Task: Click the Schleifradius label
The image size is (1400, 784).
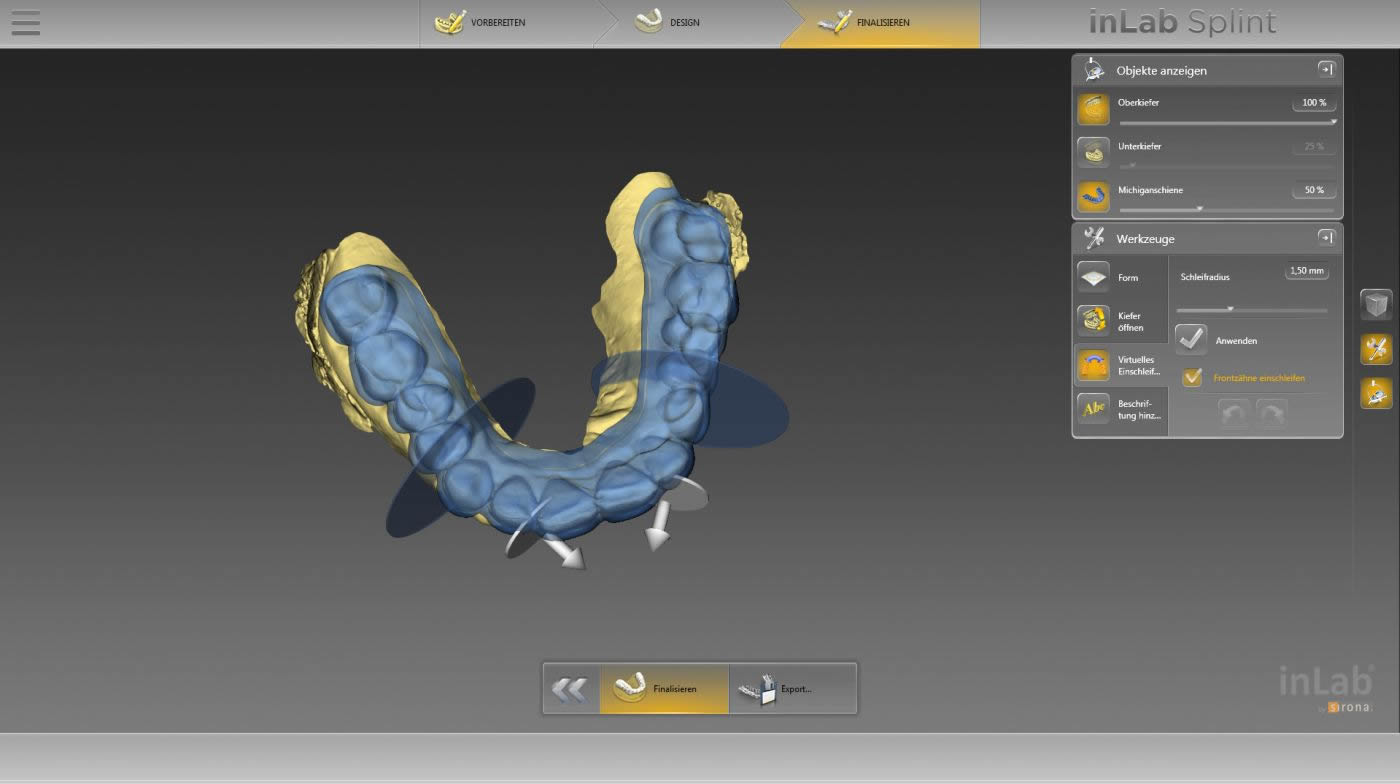Action: point(1205,277)
